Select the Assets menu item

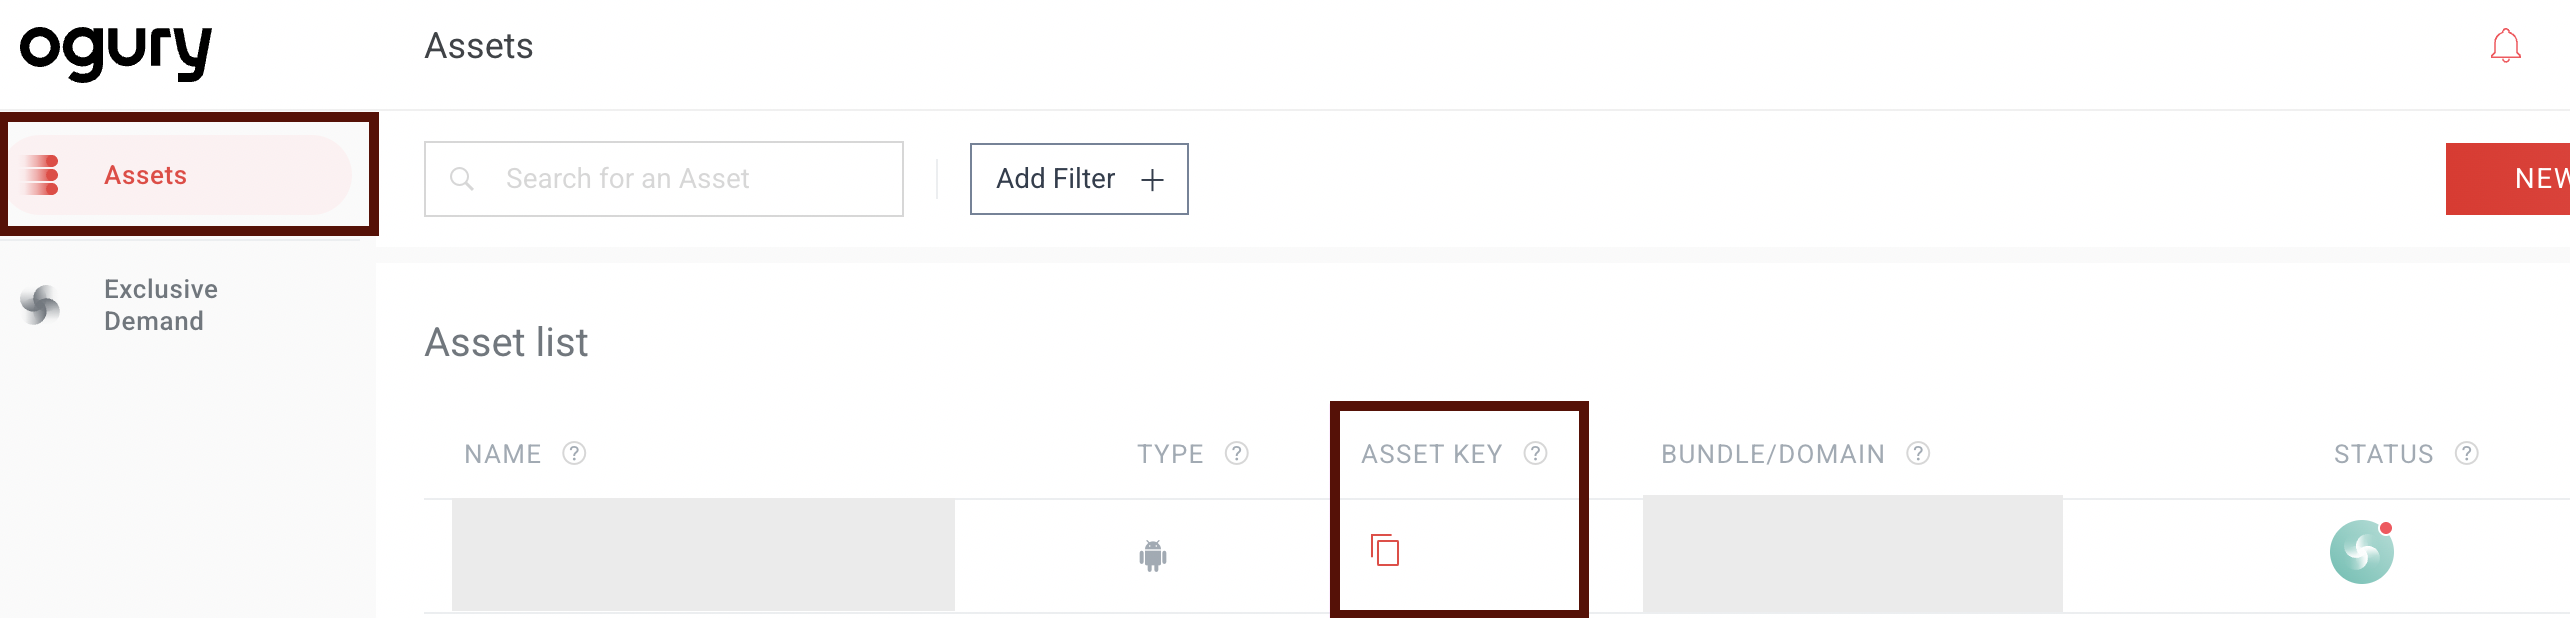(x=145, y=174)
